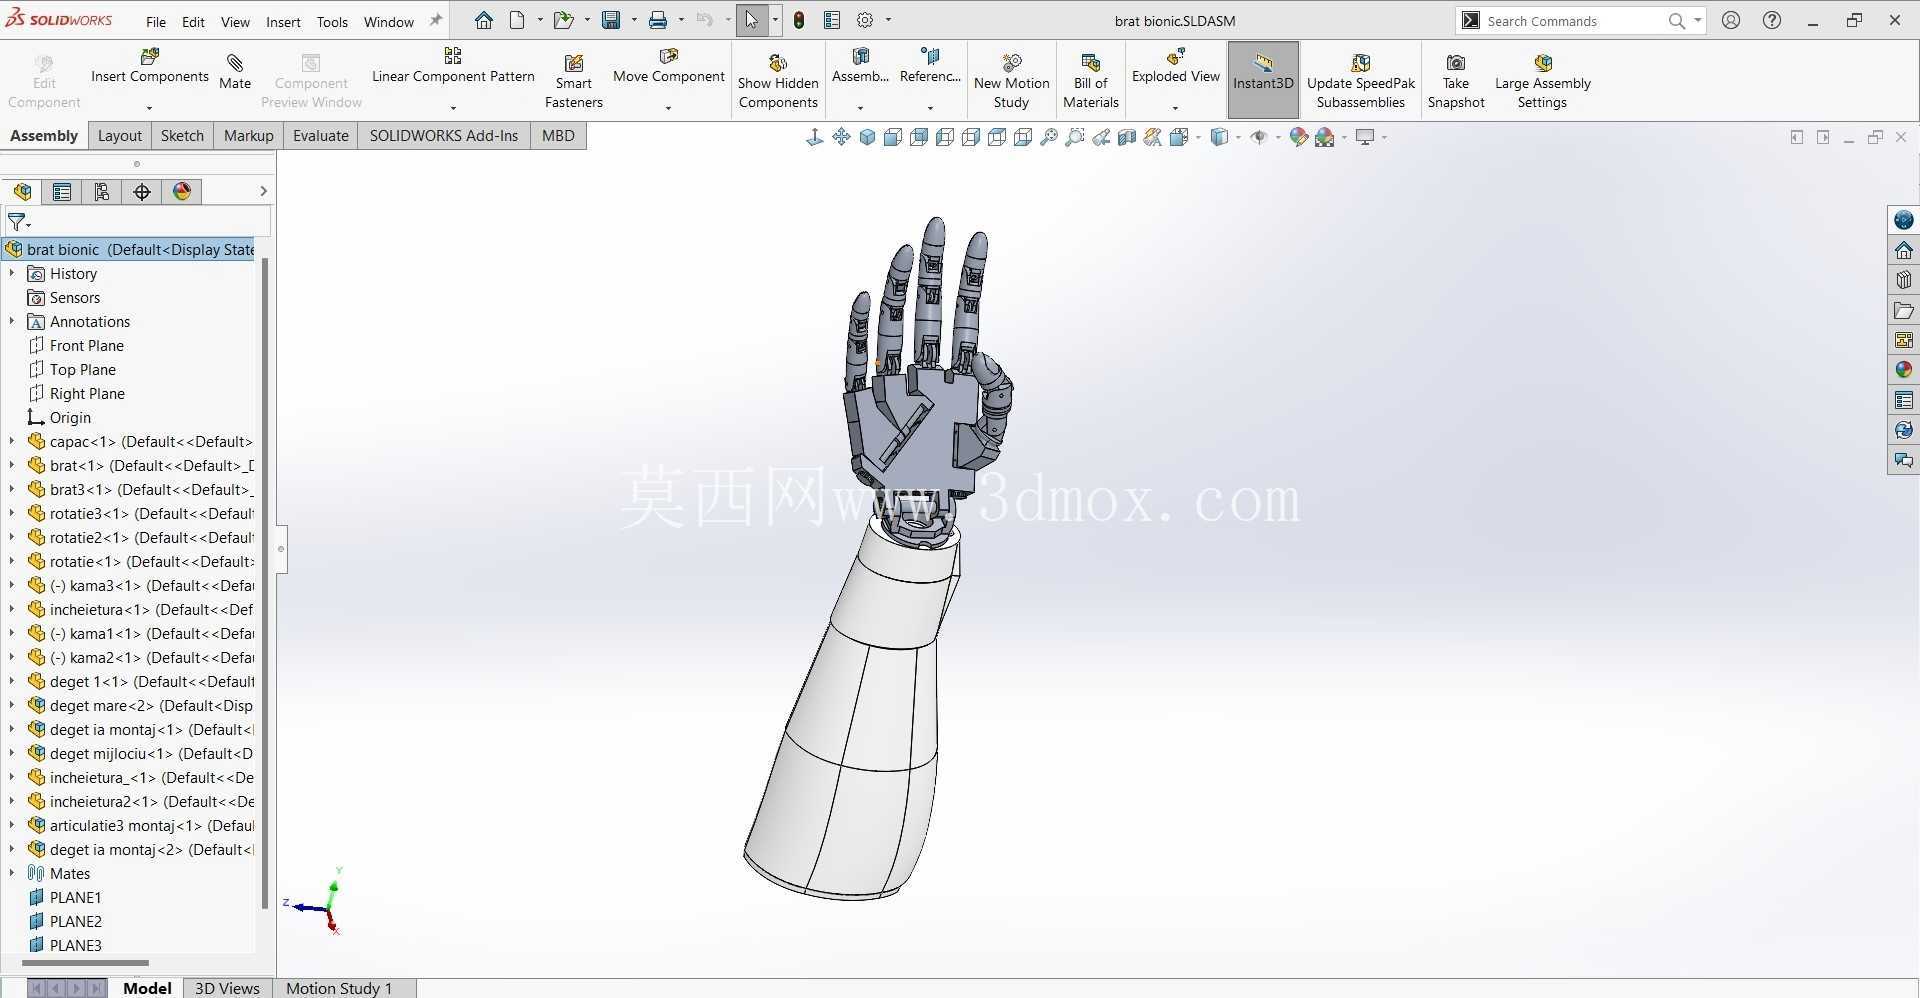Expand the deget mare<2> subassembly
This screenshot has width=1920, height=998.
(12, 705)
